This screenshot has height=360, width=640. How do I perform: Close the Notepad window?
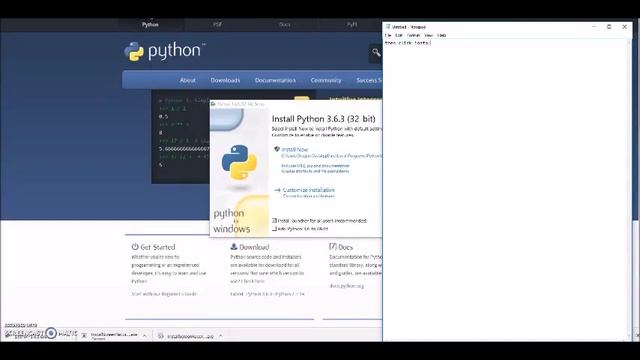click(624, 27)
